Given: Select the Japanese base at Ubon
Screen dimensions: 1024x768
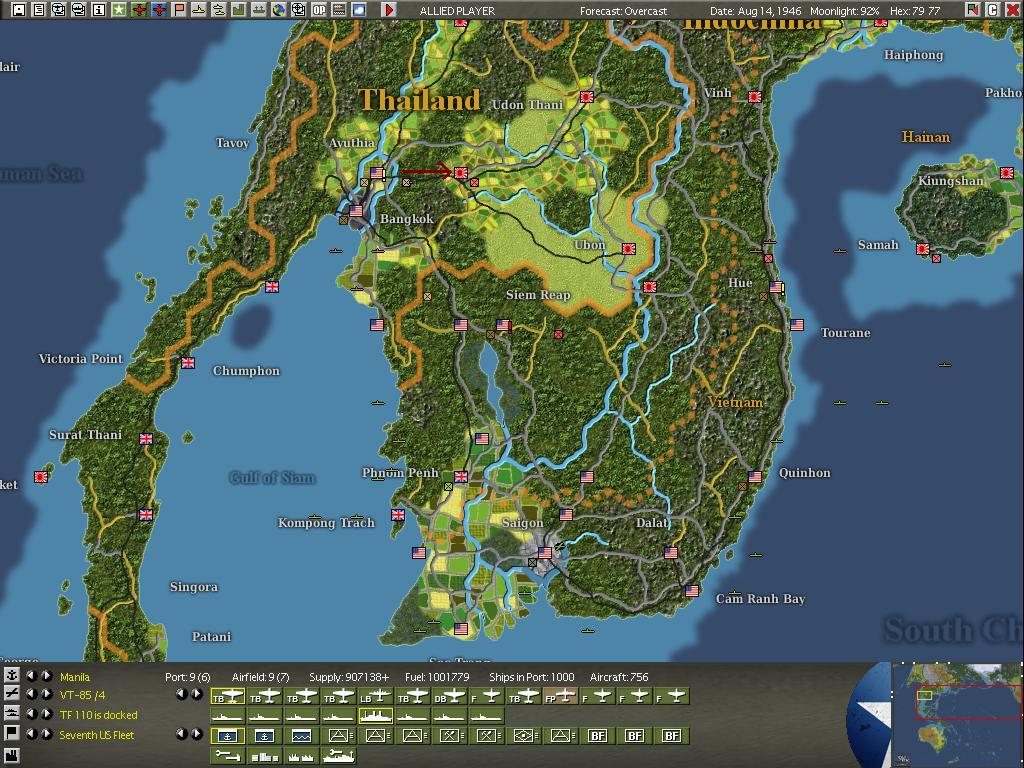Looking at the screenshot, I should pos(629,249).
